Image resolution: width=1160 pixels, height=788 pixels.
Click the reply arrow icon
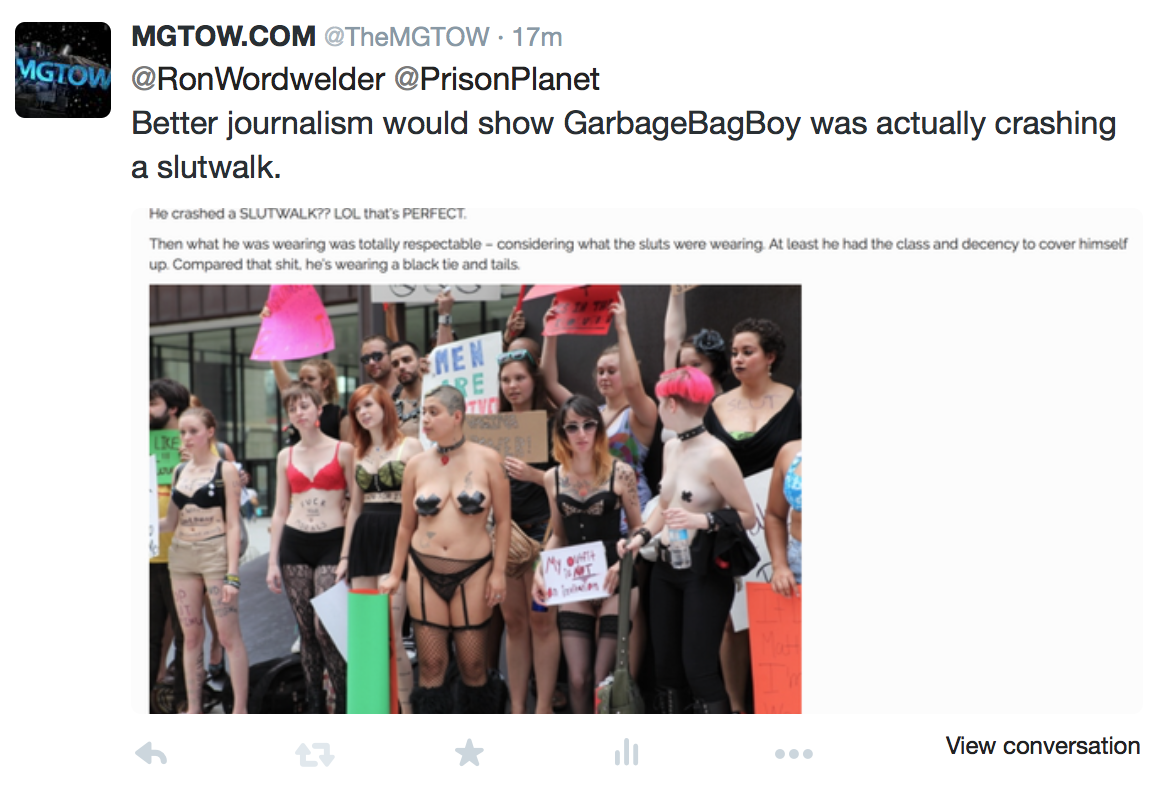152,754
